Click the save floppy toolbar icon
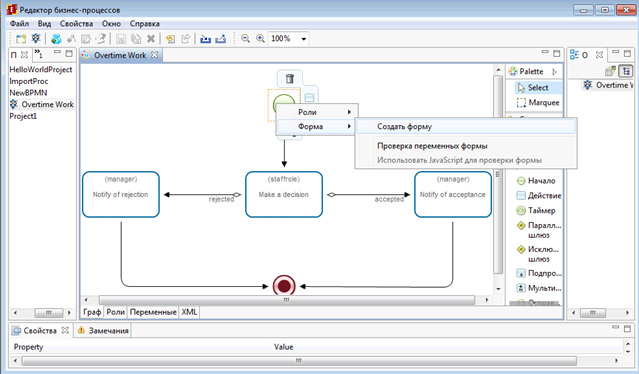Image resolution: width=639 pixels, height=374 pixels. (x=121, y=39)
